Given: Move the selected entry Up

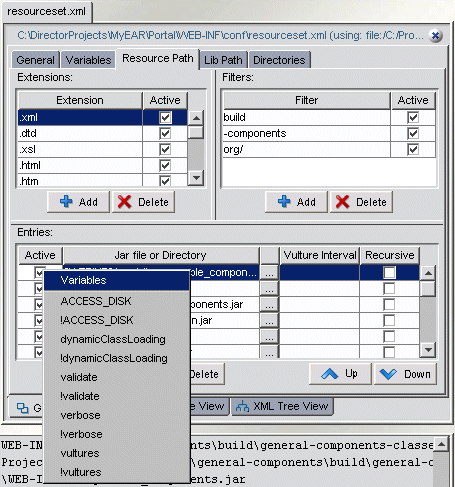Looking at the screenshot, I should 340,374.
